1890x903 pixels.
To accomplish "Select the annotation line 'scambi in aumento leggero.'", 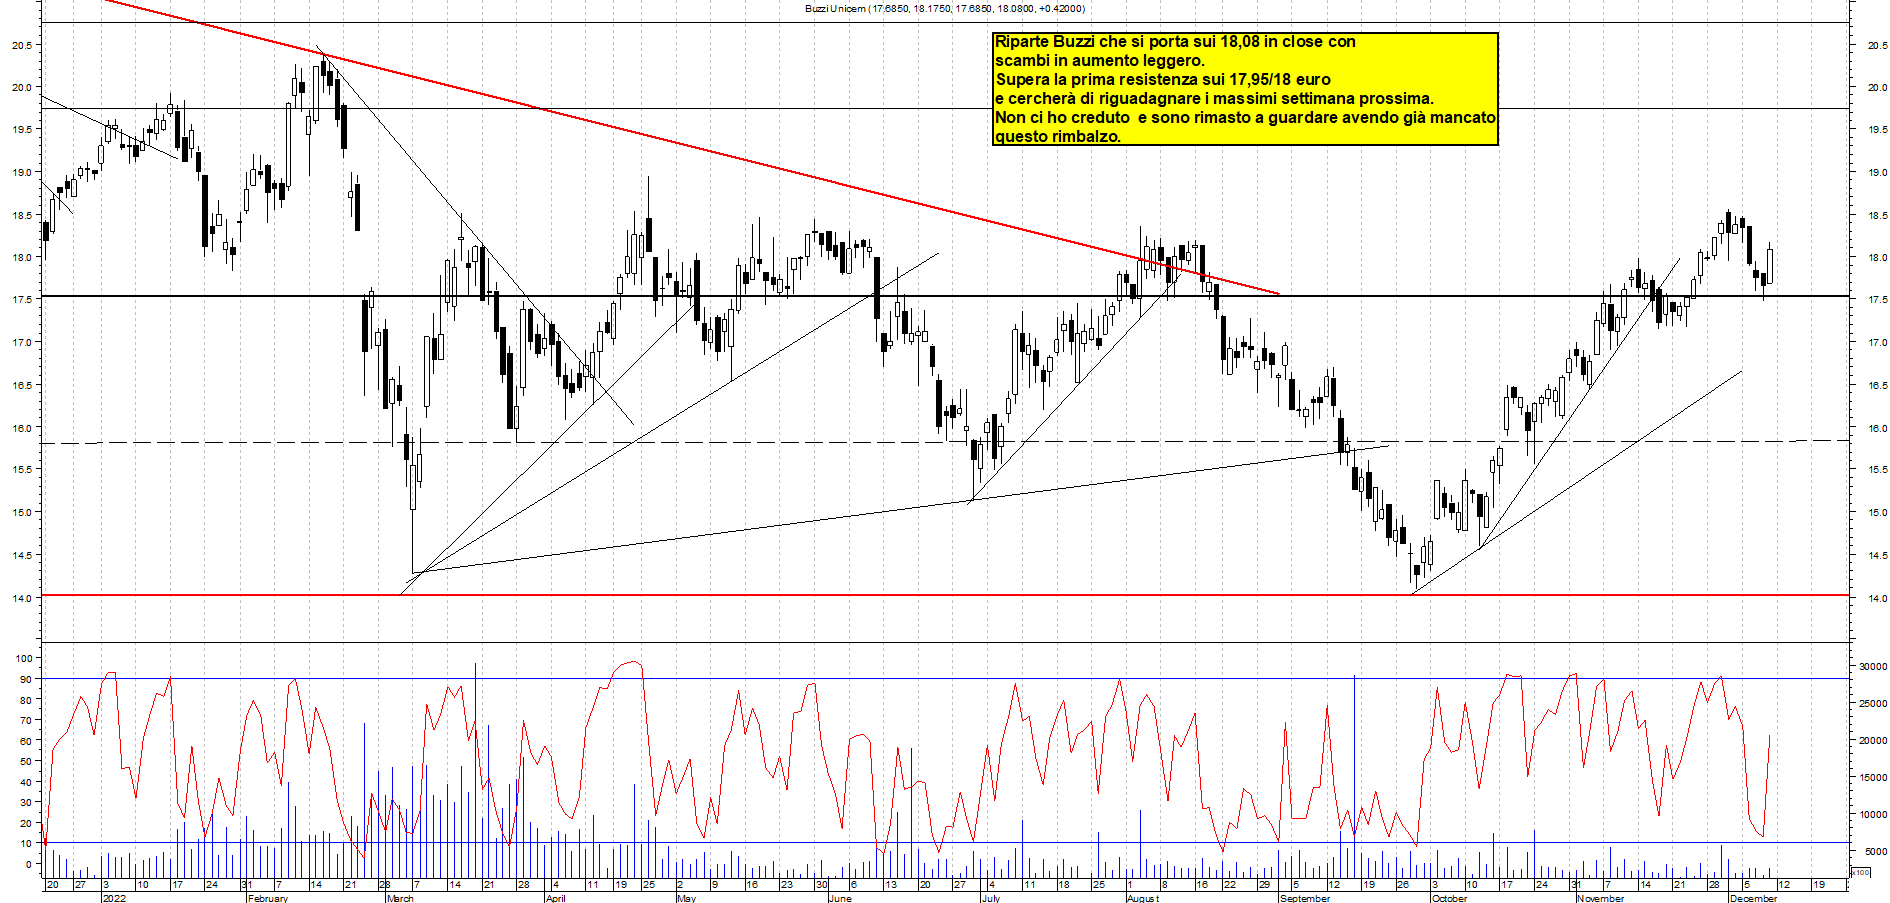I will click(x=1100, y=61).
